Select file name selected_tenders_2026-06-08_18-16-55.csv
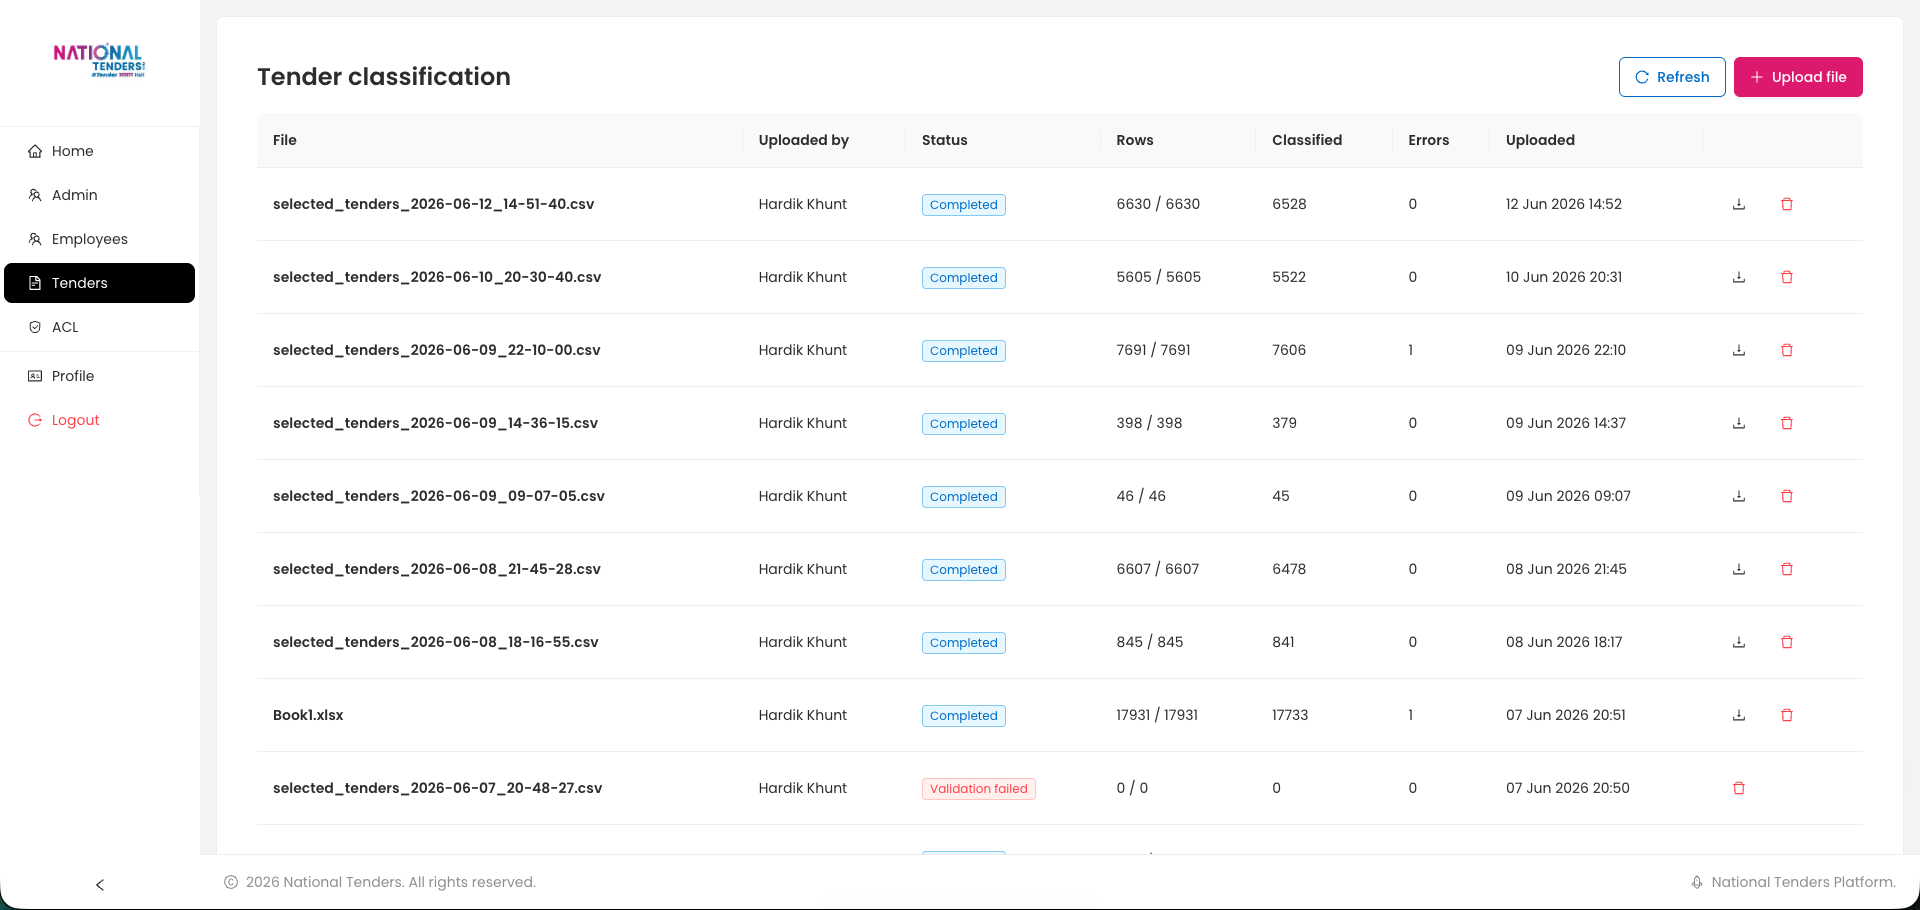The height and width of the screenshot is (910, 1920). point(436,642)
